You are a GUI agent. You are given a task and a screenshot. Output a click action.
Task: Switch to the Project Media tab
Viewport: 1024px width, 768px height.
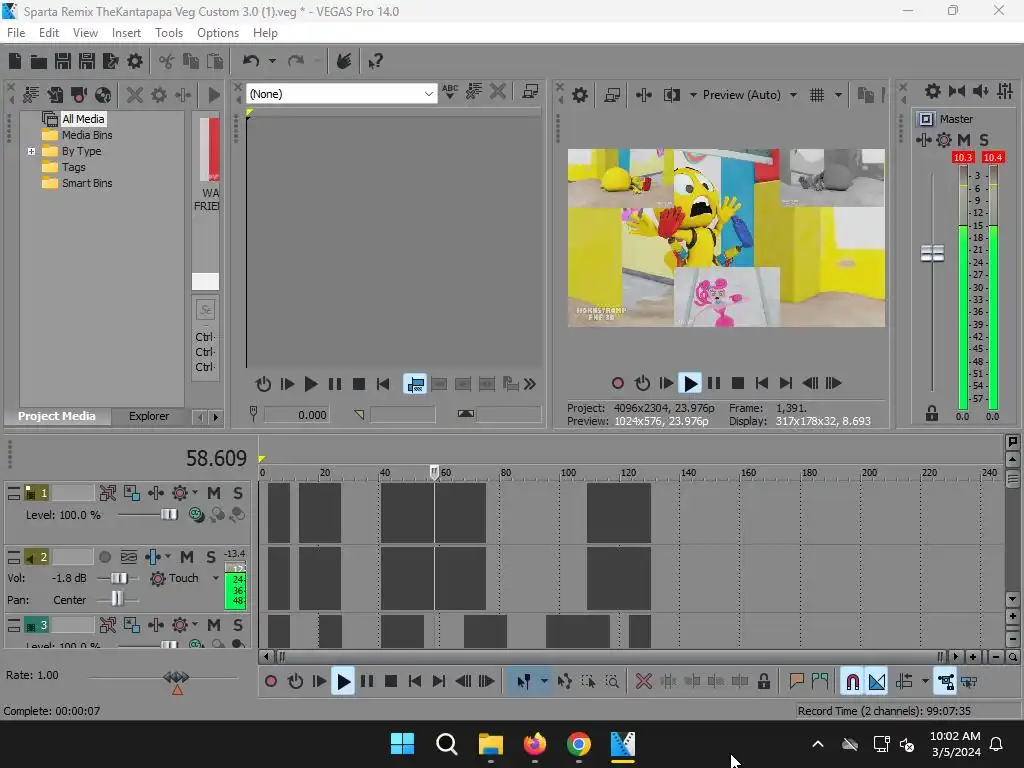tap(57, 417)
